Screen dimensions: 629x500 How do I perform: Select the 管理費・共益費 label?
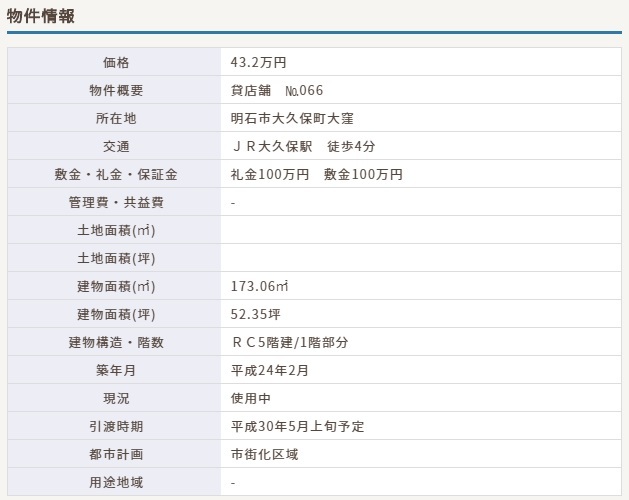tap(116, 203)
